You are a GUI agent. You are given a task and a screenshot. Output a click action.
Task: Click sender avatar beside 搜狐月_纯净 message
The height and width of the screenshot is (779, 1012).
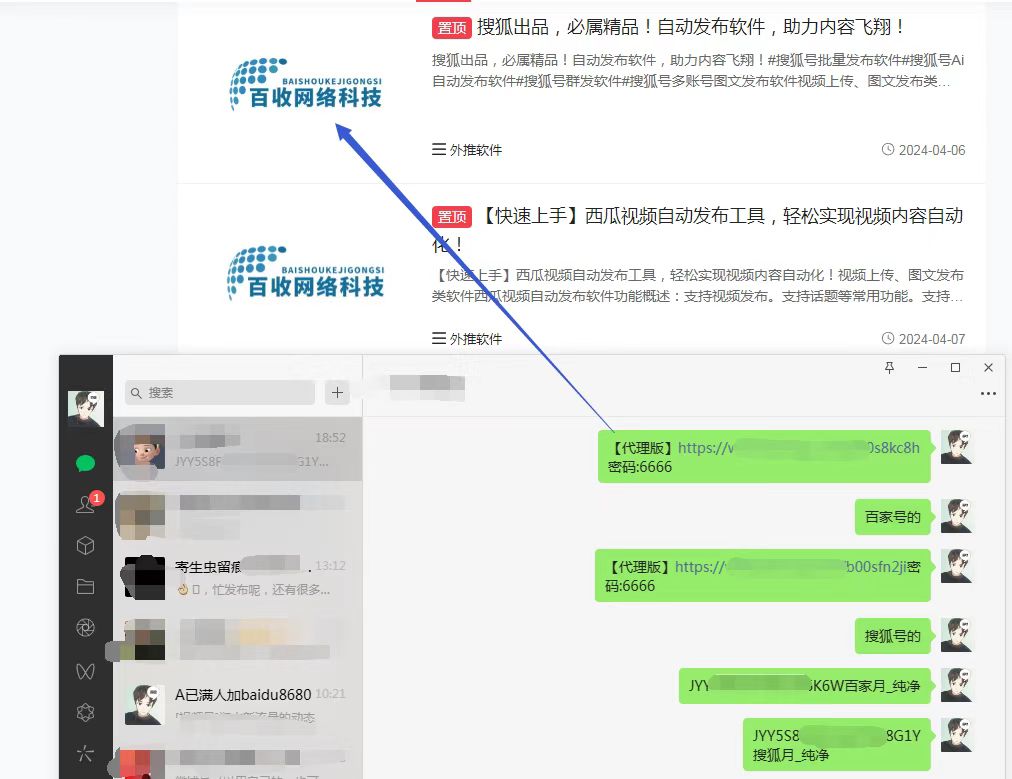(x=956, y=735)
